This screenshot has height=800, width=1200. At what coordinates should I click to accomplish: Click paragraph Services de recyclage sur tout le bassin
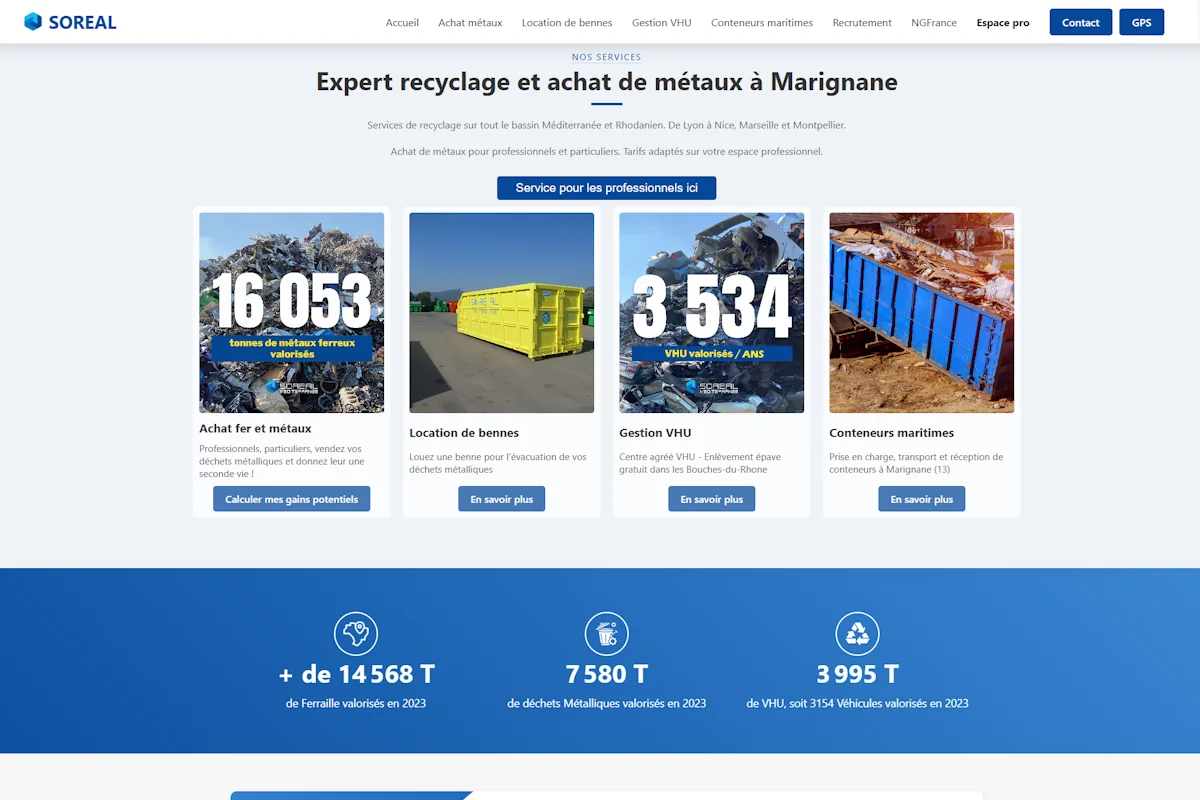pyautogui.click(x=607, y=125)
